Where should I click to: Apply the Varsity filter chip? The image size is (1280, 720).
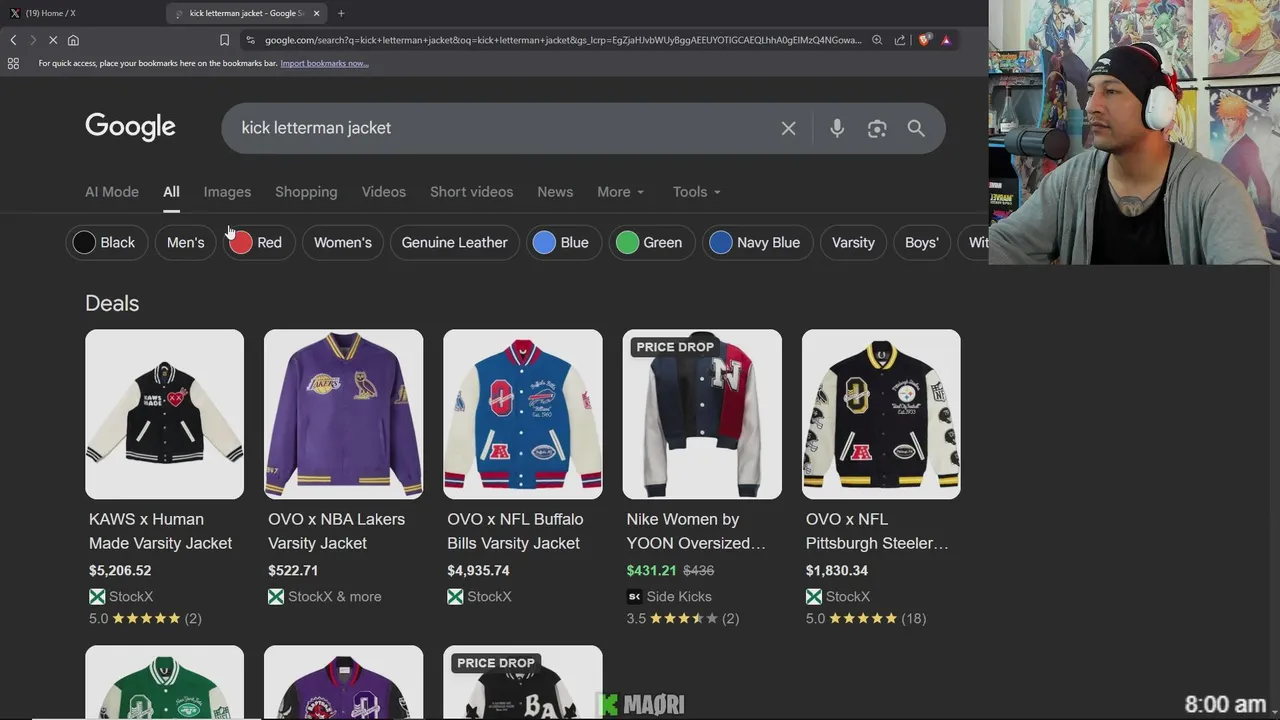point(853,242)
